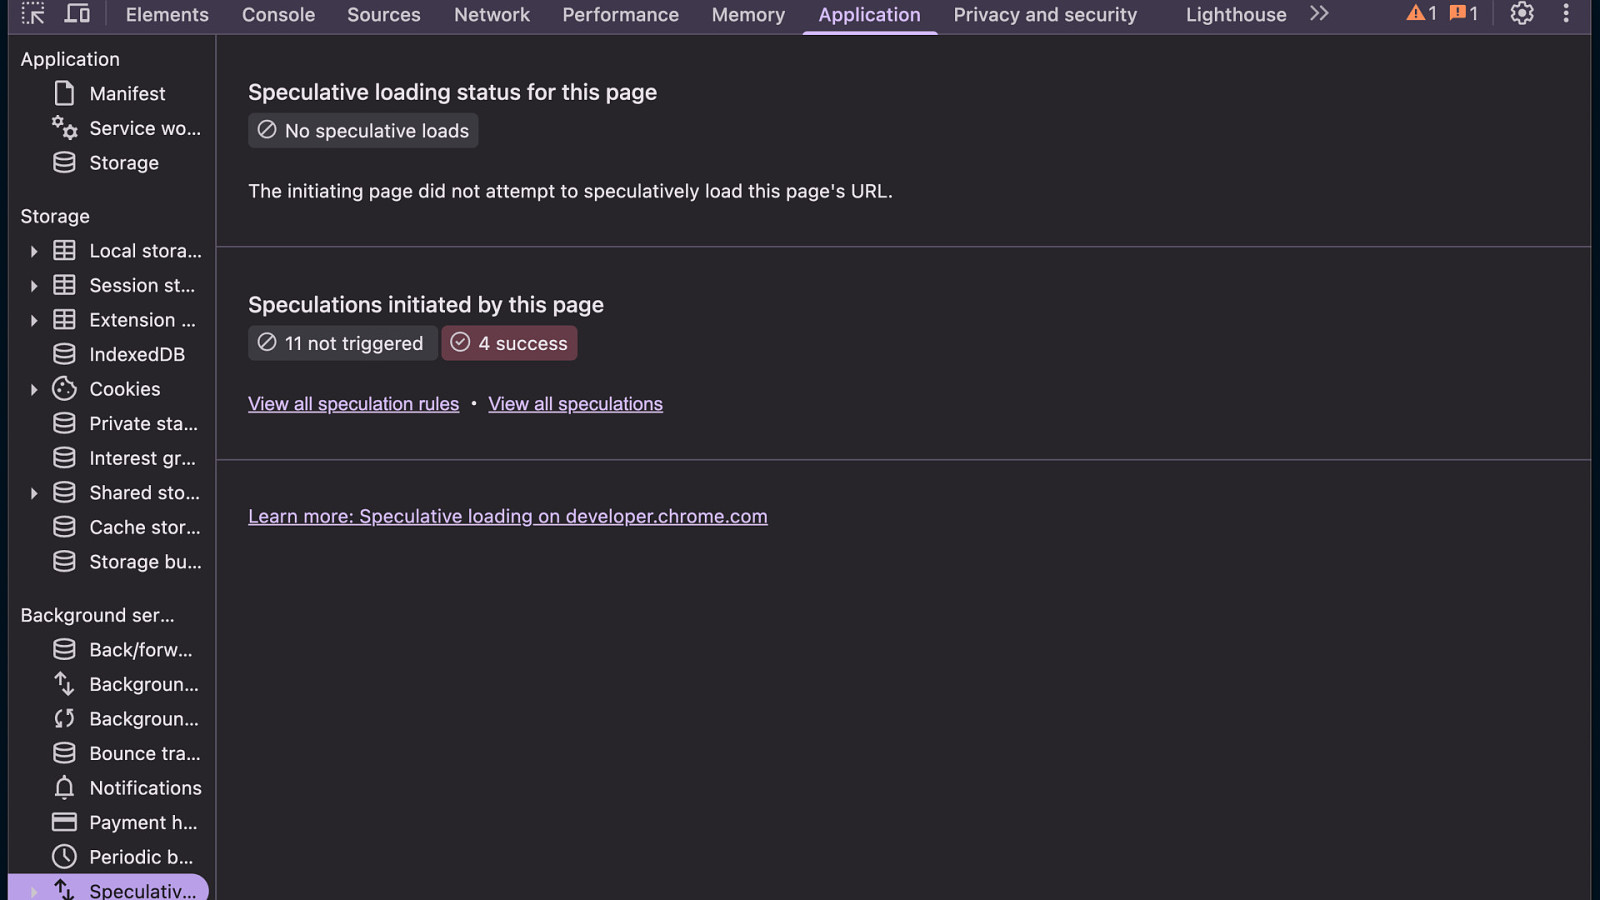Show more tabs with the chevron
This screenshot has height=900, width=1600.
tap(1319, 14)
